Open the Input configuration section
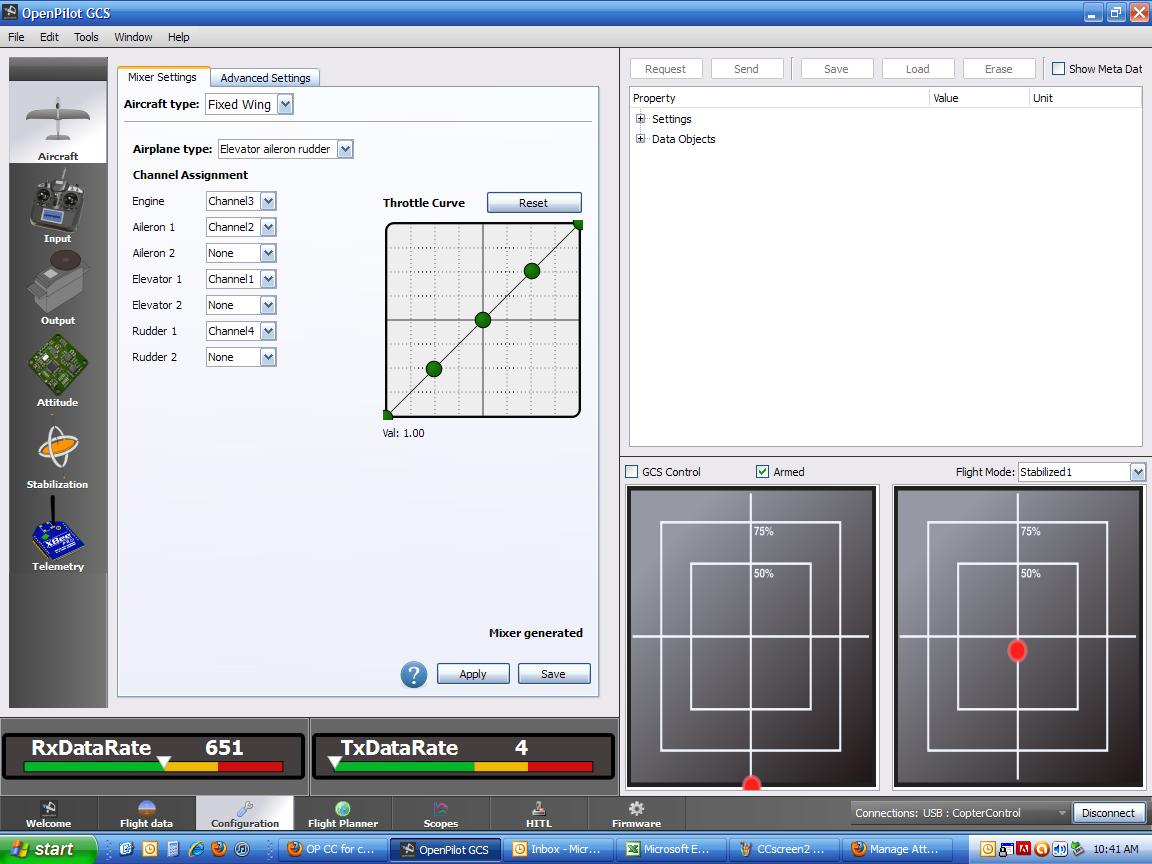This screenshot has width=1152, height=864. (x=57, y=206)
